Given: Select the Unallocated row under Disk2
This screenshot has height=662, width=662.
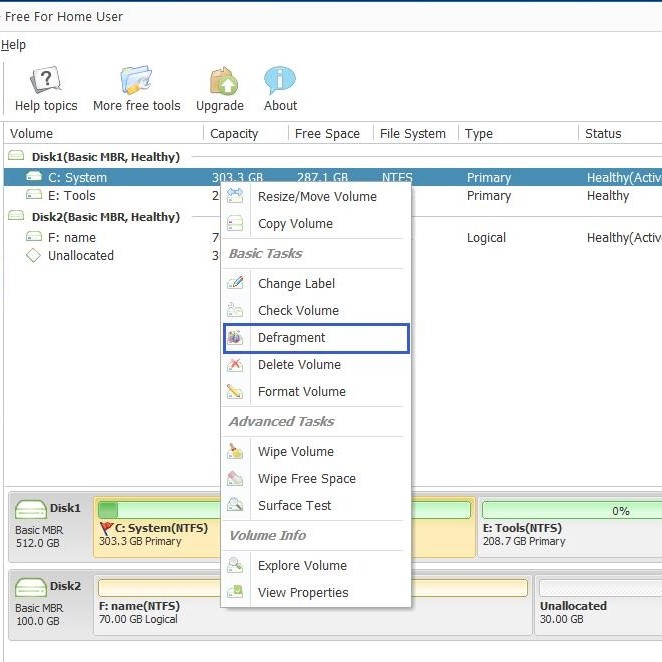Looking at the screenshot, I should point(333,255).
